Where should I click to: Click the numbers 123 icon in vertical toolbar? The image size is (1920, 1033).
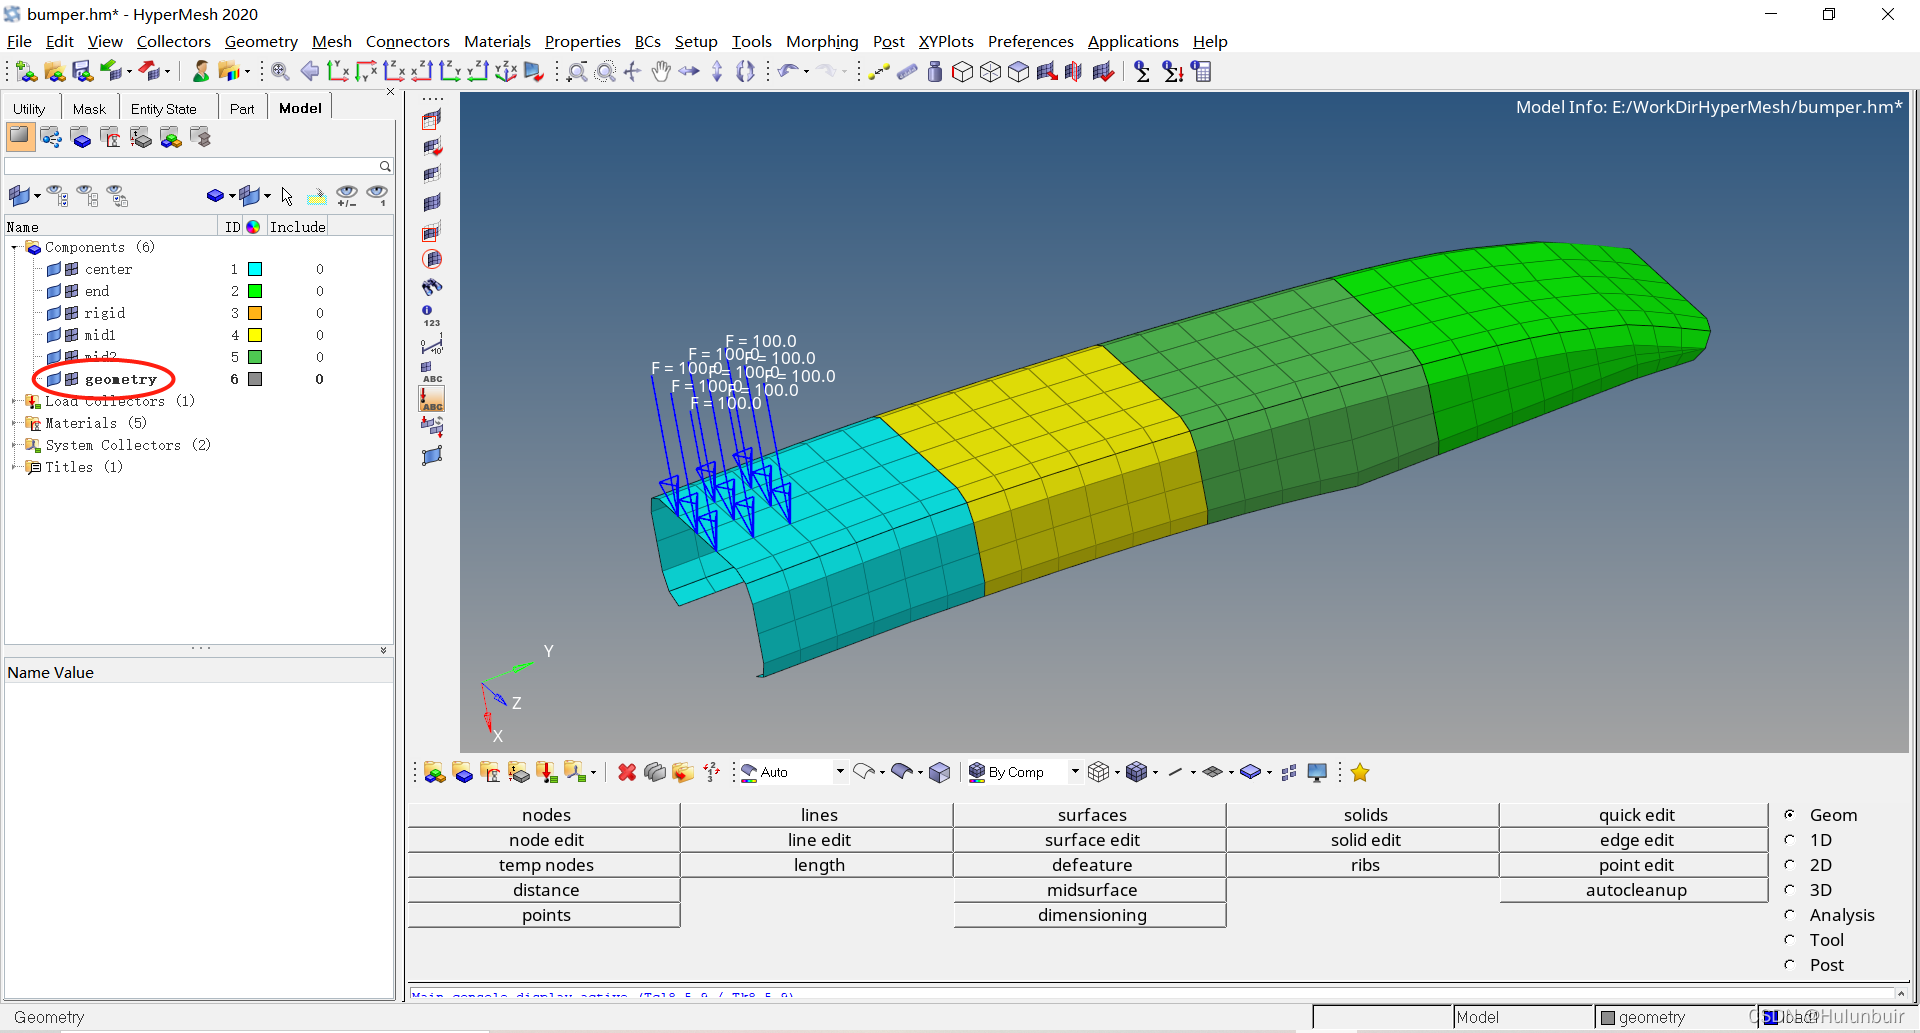(432, 316)
